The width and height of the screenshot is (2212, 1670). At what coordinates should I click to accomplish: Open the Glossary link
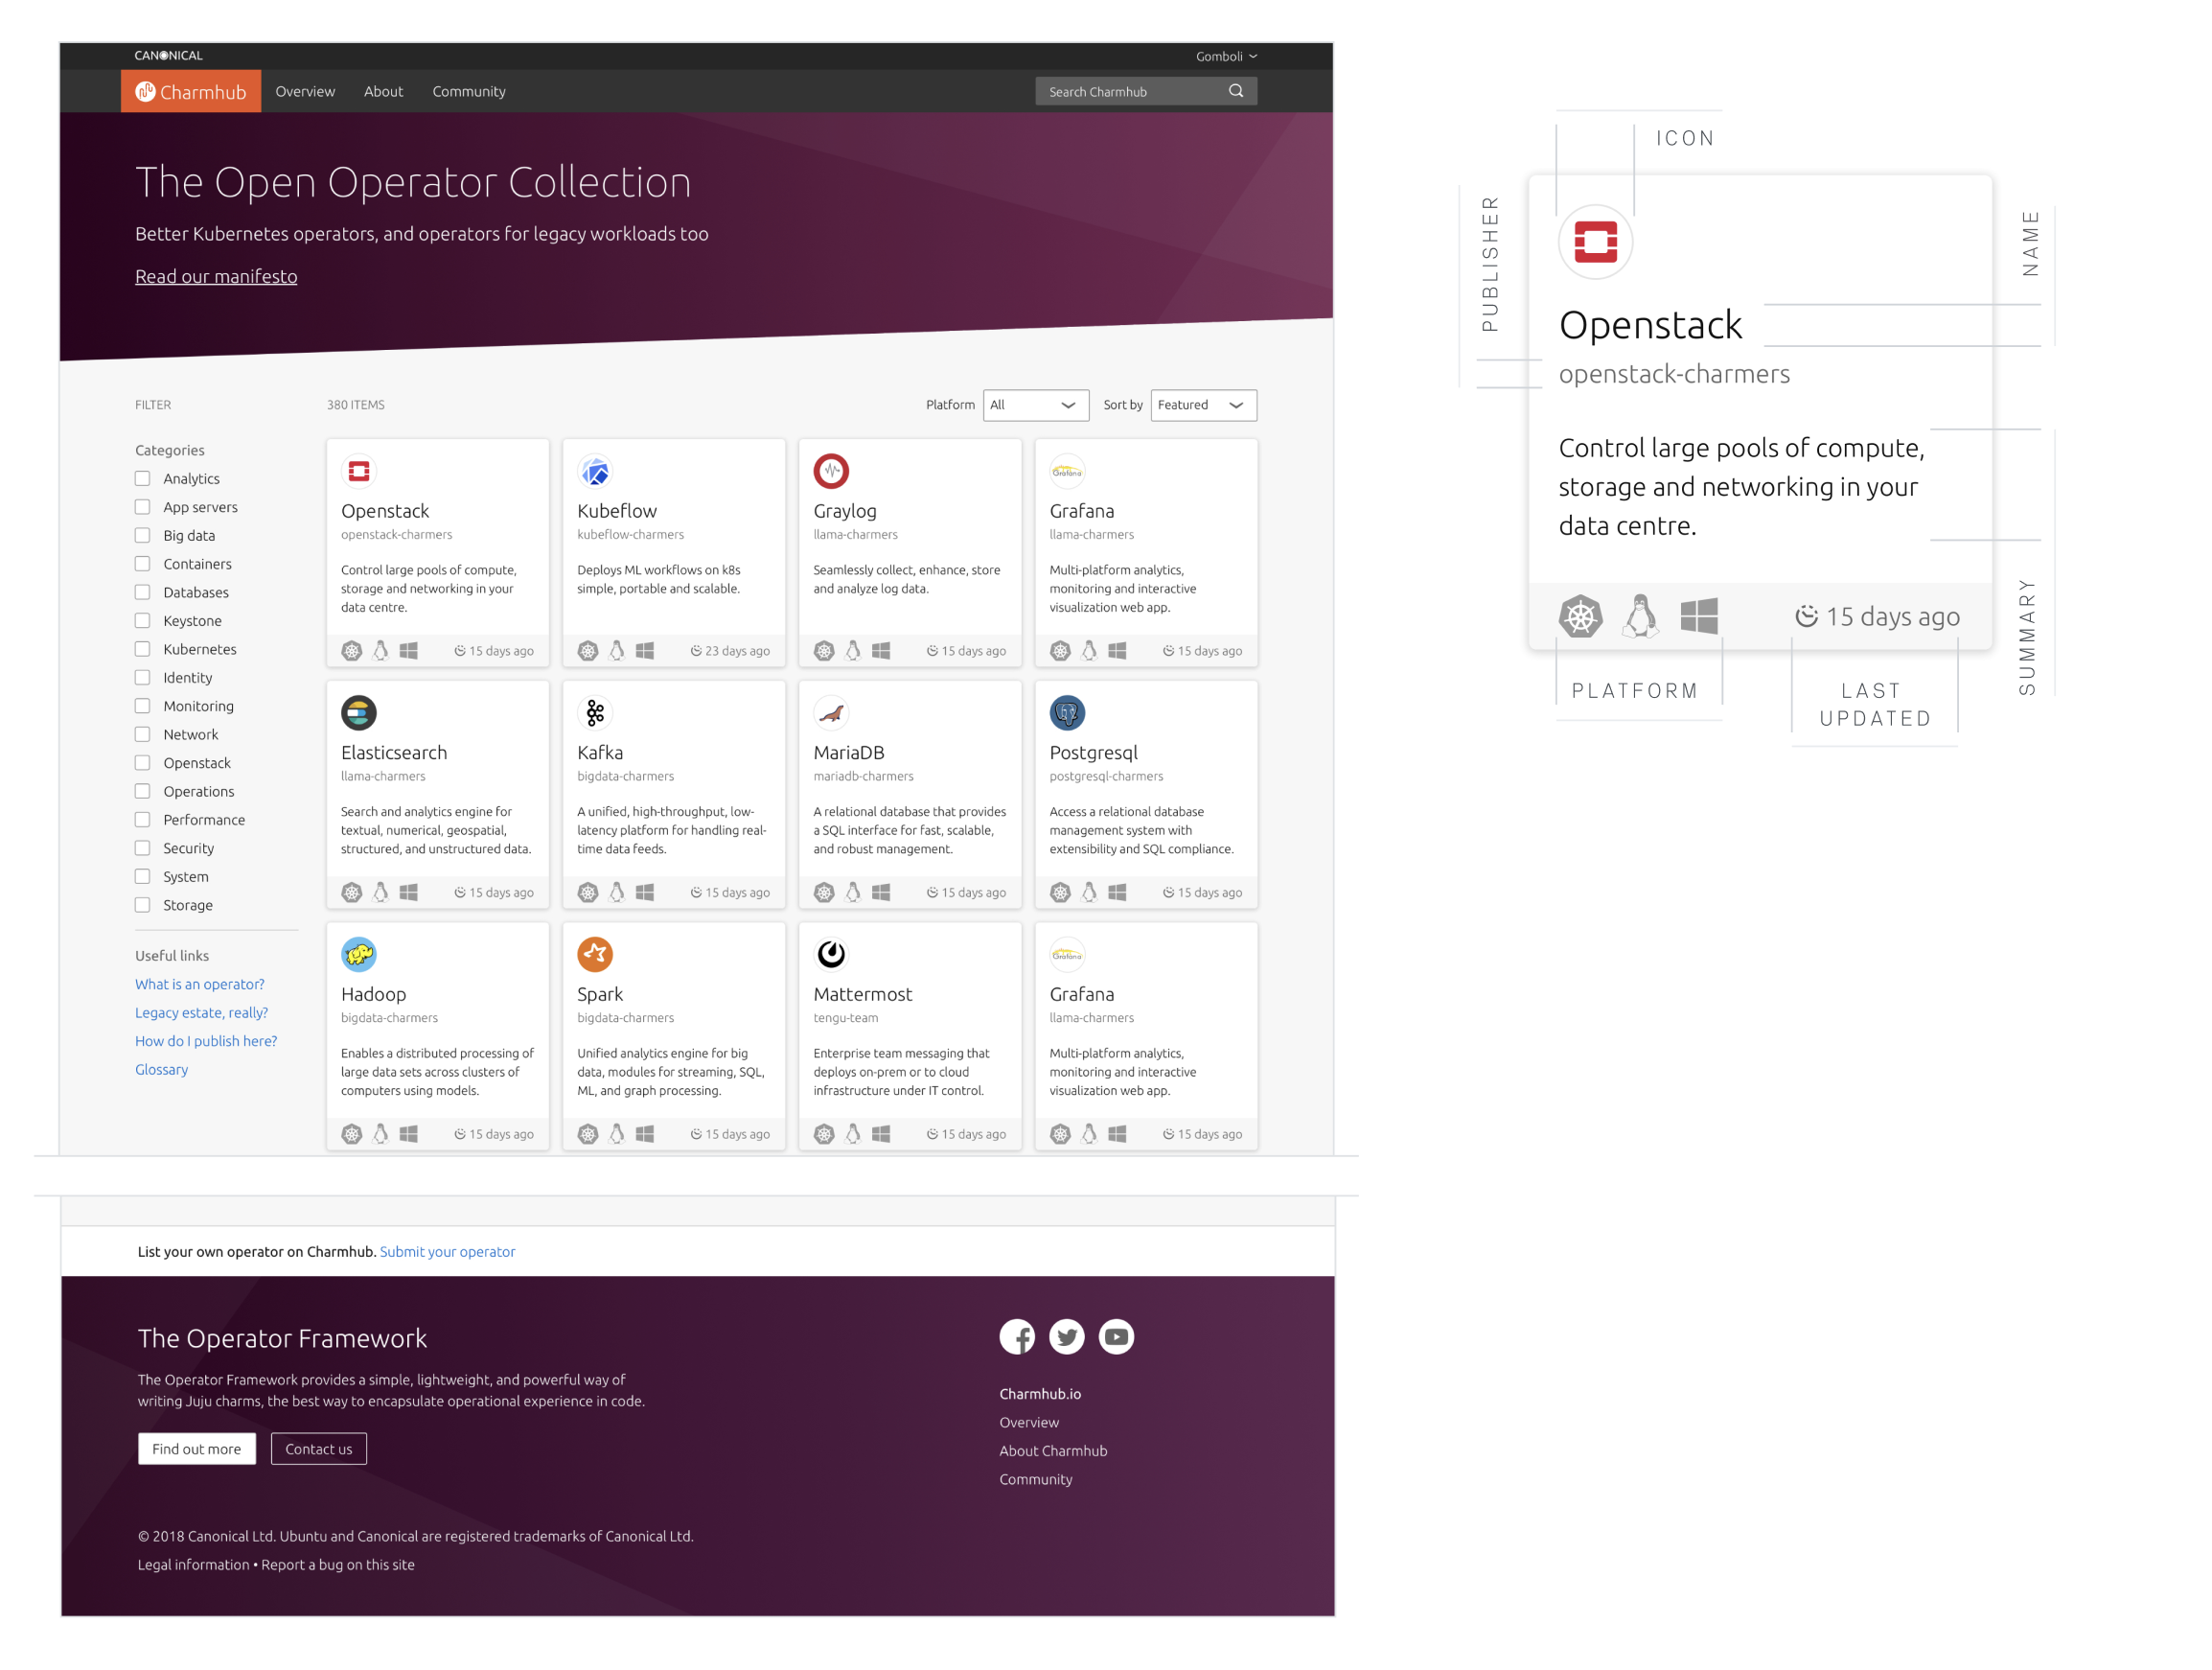click(162, 1069)
